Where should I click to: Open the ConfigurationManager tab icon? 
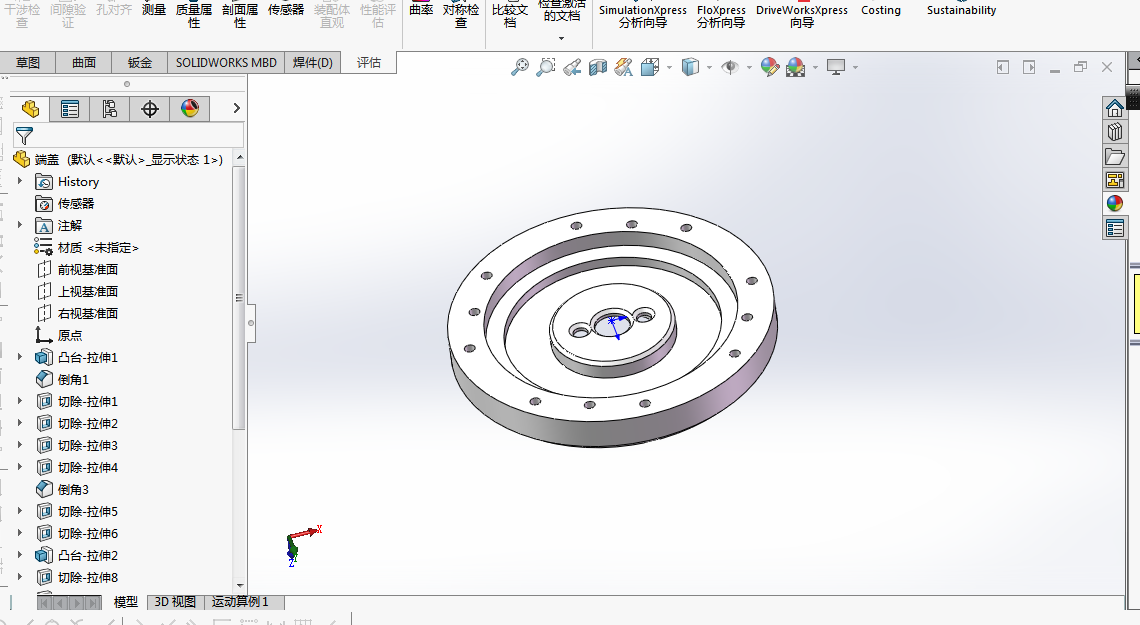tap(110, 109)
